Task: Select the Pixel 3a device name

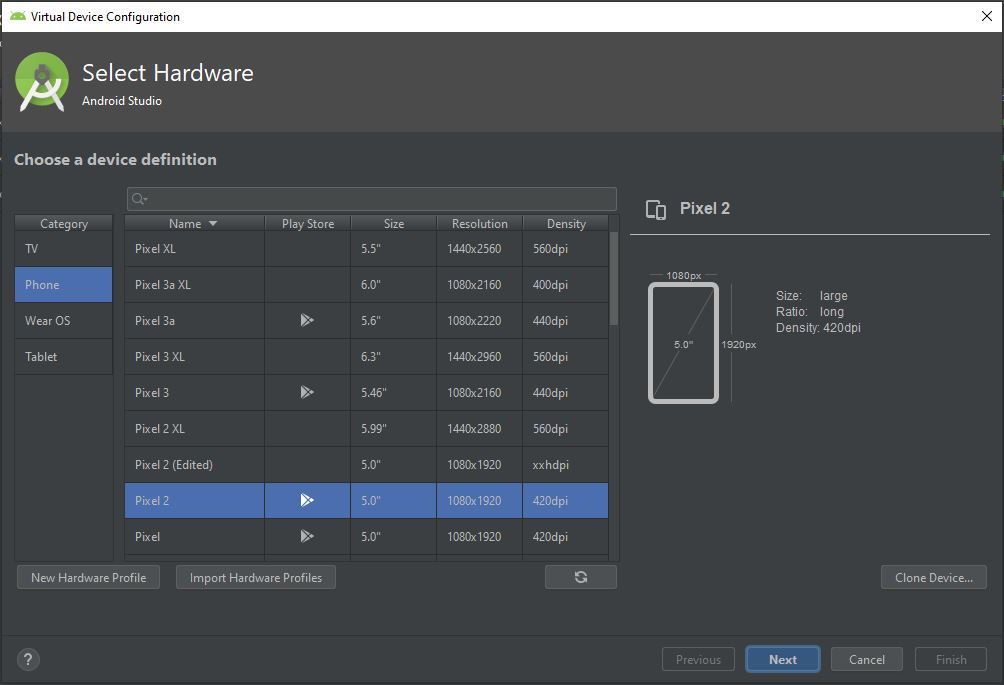Action: 154,321
